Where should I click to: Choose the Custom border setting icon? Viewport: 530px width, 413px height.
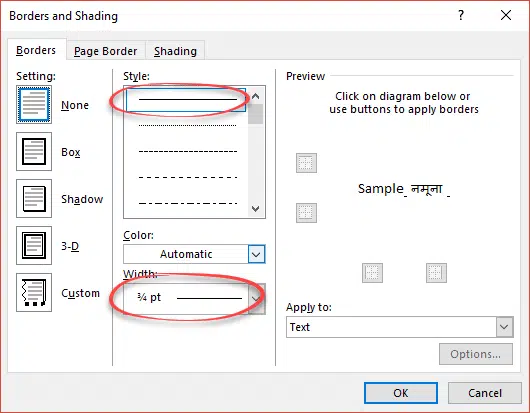coord(34,292)
